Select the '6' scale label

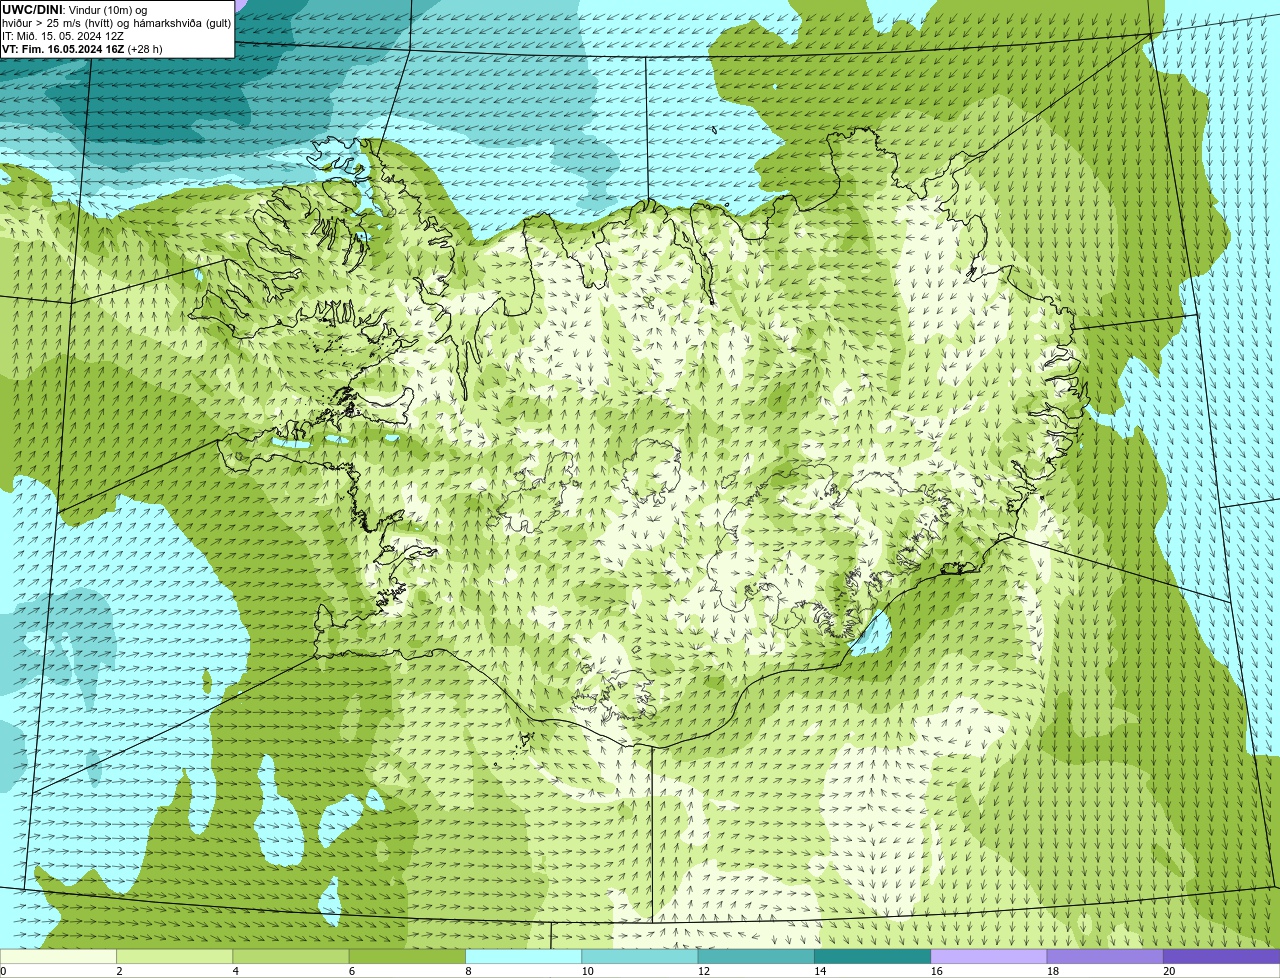(x=351, y=971)
